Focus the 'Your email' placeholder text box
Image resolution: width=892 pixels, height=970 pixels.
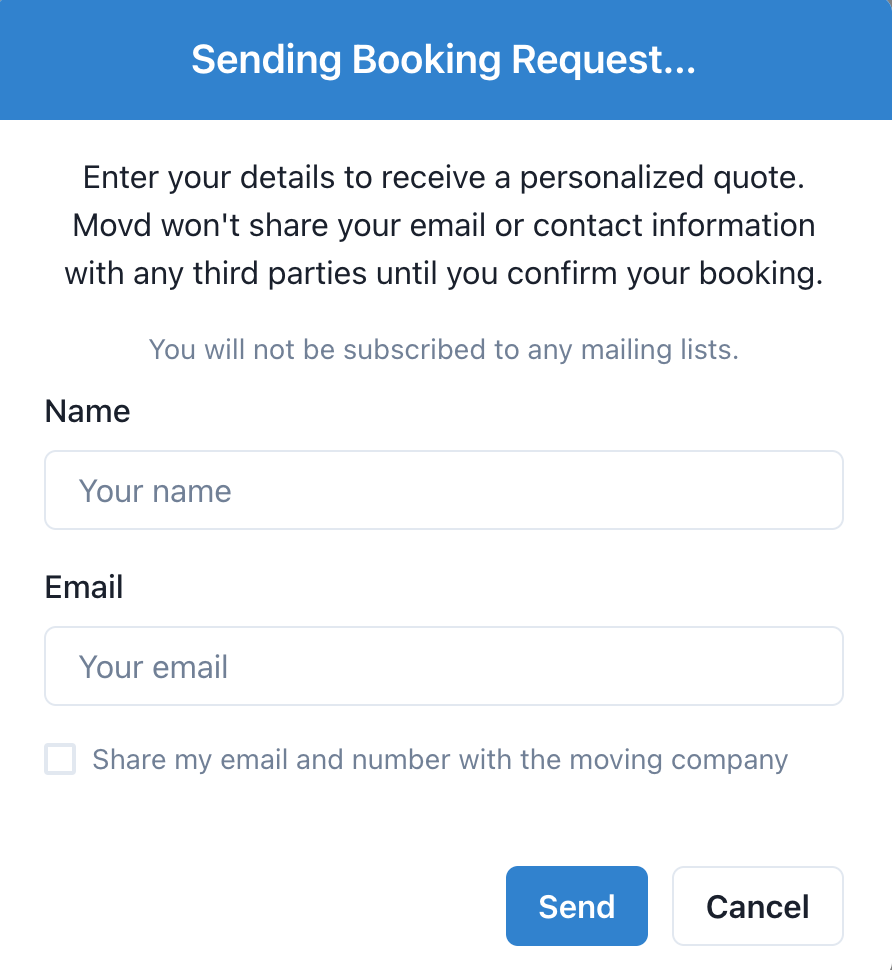pyautogui.click(x=444, y=666)
